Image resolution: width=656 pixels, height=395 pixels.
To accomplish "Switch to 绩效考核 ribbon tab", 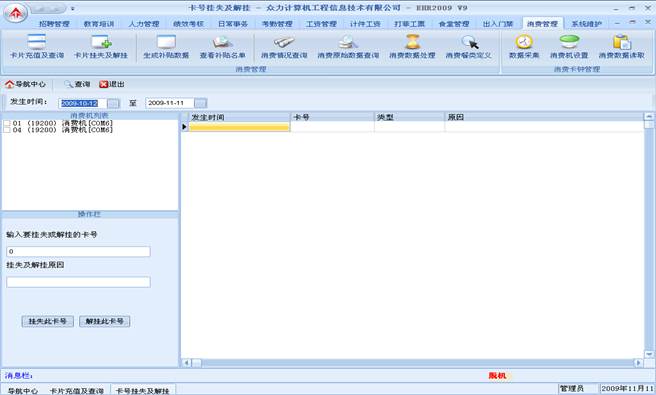I will (x=188, y=24).
